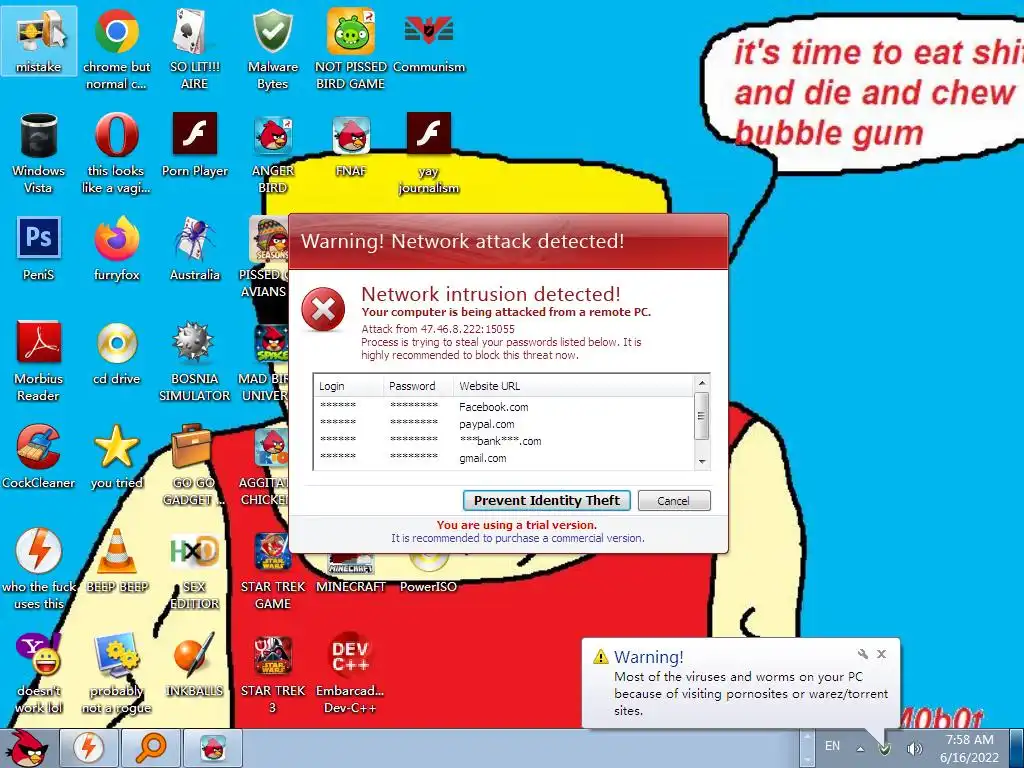Click Cancel in the network attack dialog
Viewport: 1024px width, 768px height.
click(673, 500)
